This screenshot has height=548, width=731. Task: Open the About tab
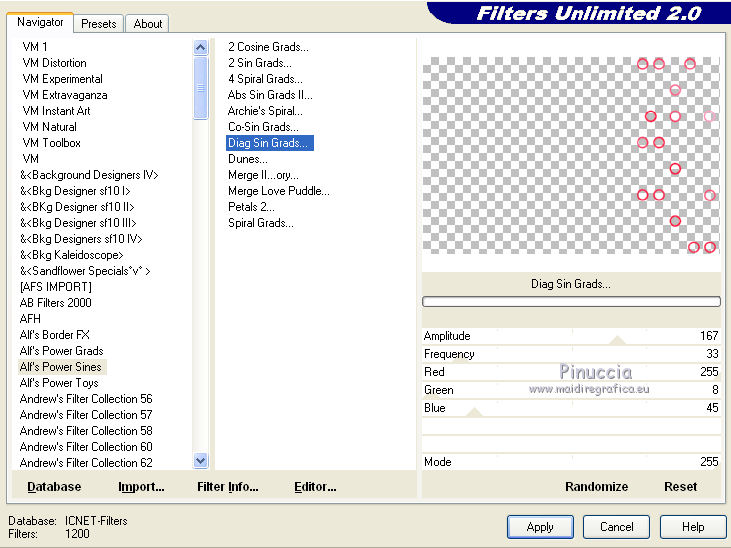click(x=147, y=24)
